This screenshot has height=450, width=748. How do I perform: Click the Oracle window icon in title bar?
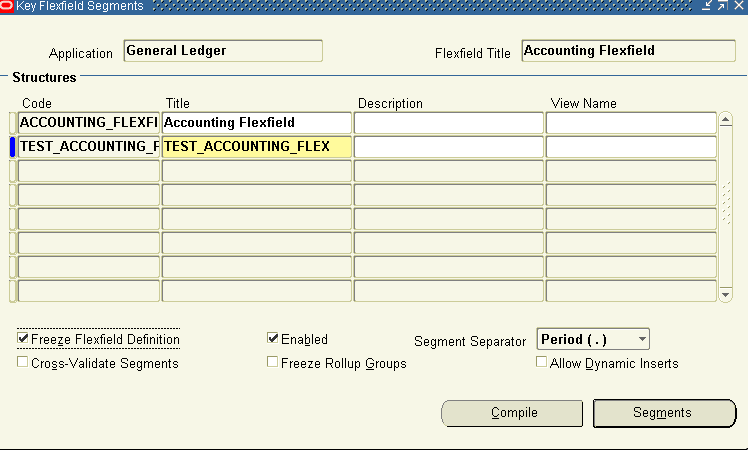7,6
